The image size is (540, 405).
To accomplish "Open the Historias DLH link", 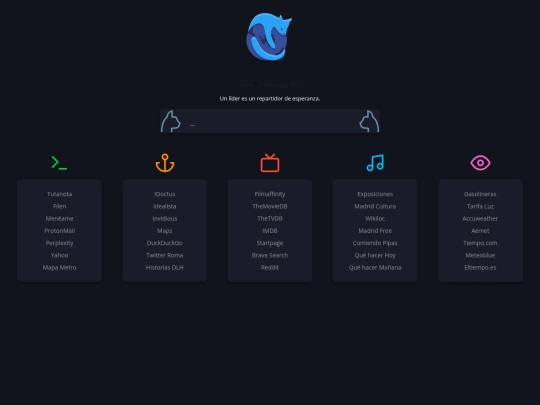I will [x=165, y=267].
